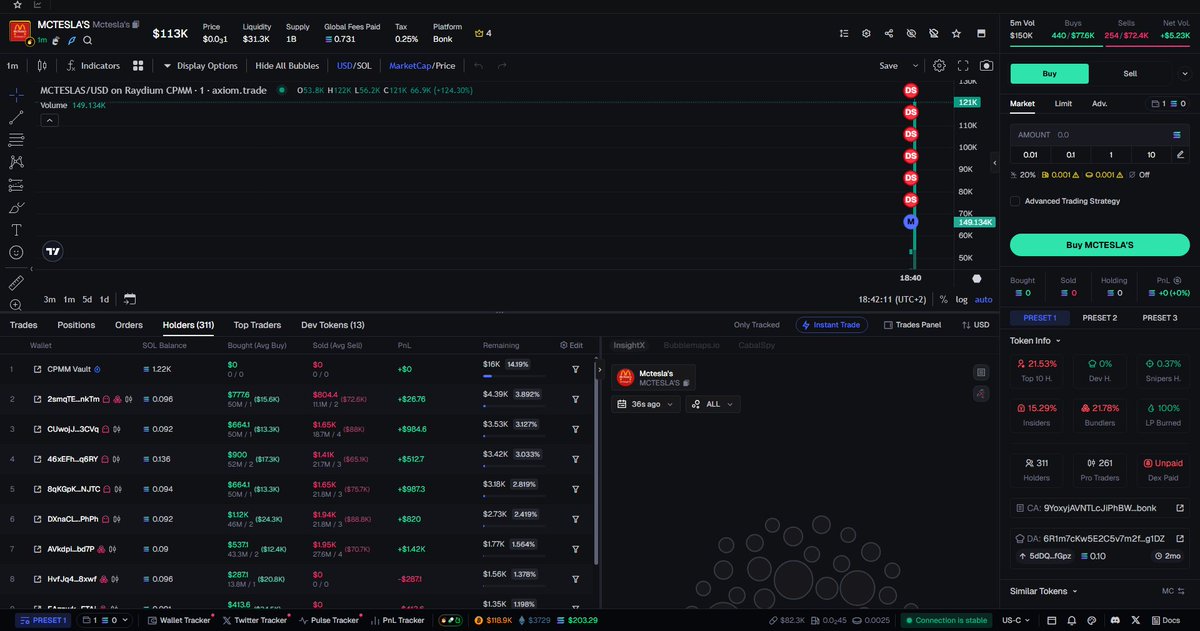Toggle the Only Tracked filter
Viewport: 1200px width, 631px height.
[756, 325]
